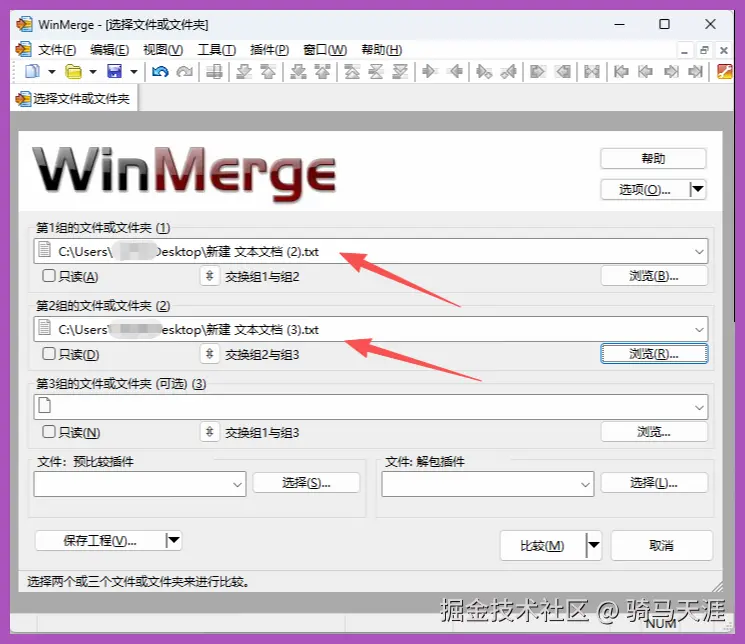Click the Open folder toolbar icon

73,72
